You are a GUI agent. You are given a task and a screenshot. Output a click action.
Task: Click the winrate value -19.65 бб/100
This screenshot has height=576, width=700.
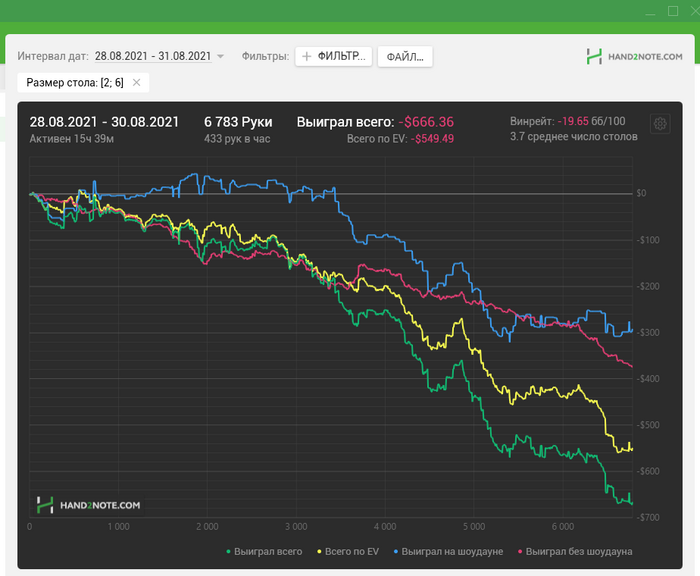tap(592, 121)
